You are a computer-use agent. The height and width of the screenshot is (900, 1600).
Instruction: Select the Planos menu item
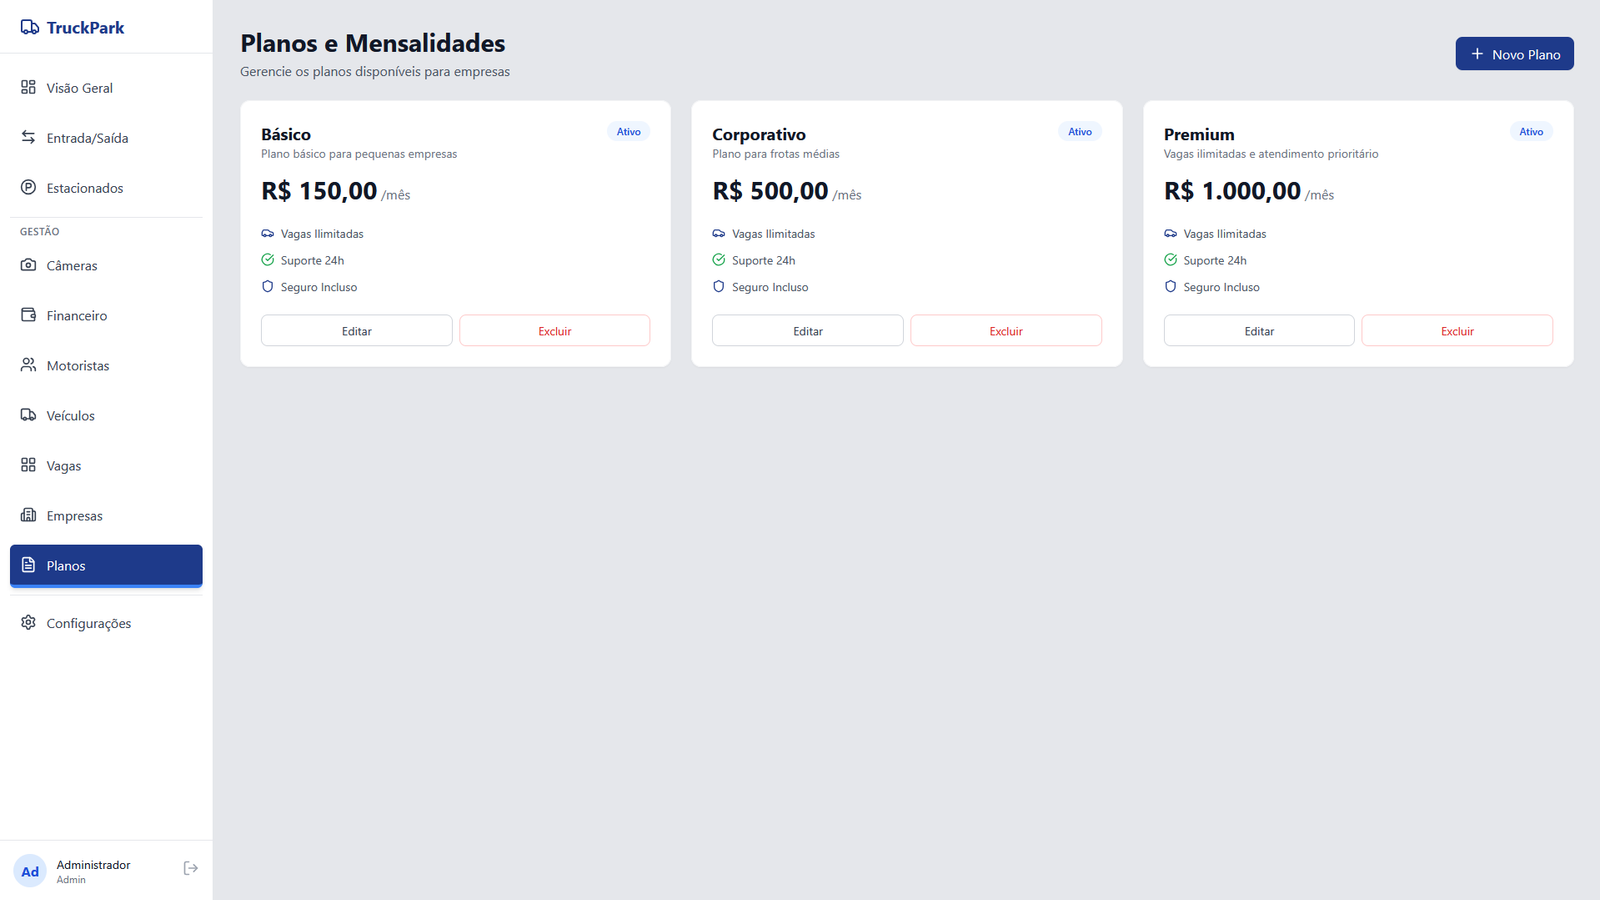(105, 565)
